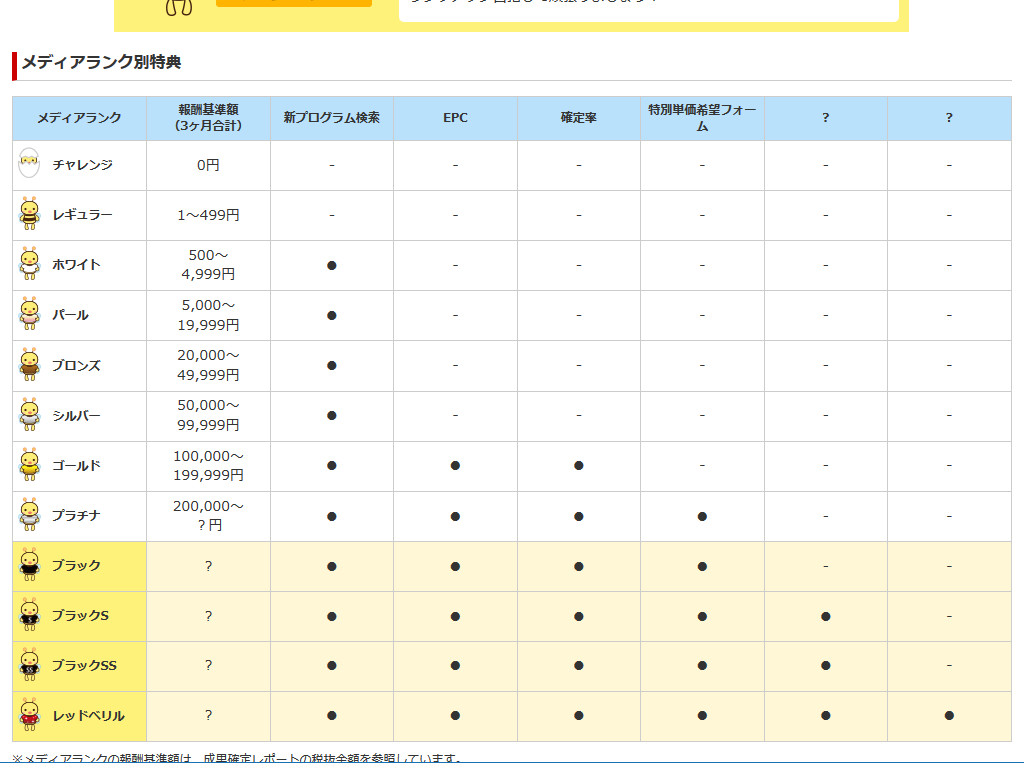Viewport: 1024px width, 768px height.
Task: Click the ホワイト row 新プログラム検索 dot
Action: point(332,265)
